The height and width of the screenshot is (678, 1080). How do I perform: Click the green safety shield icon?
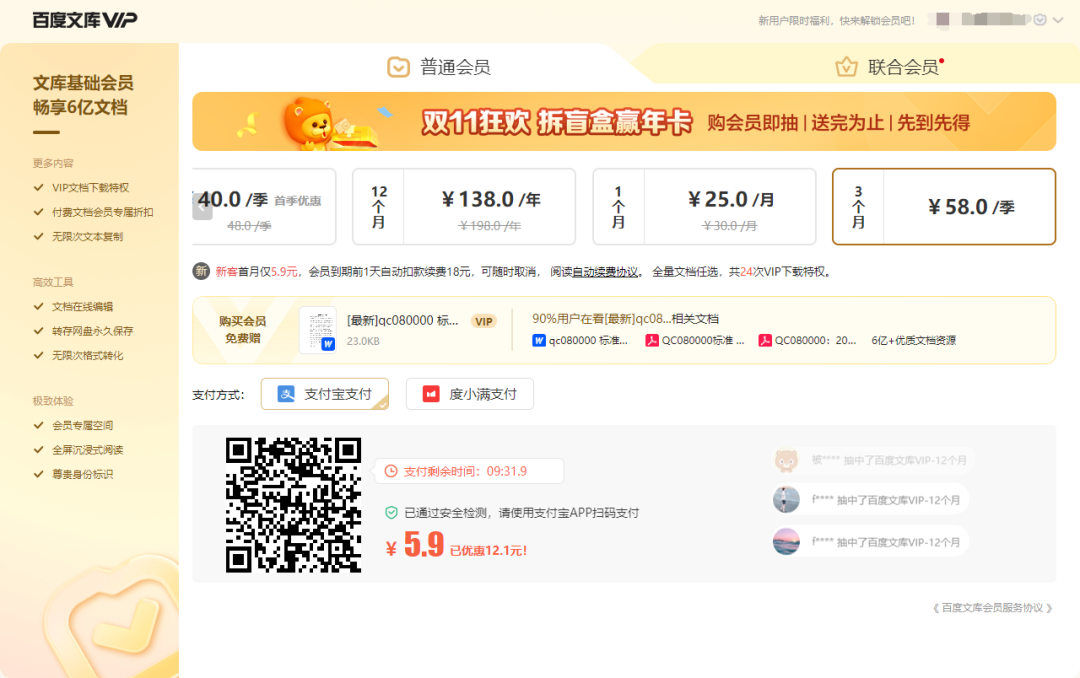[x=391, y=513]
